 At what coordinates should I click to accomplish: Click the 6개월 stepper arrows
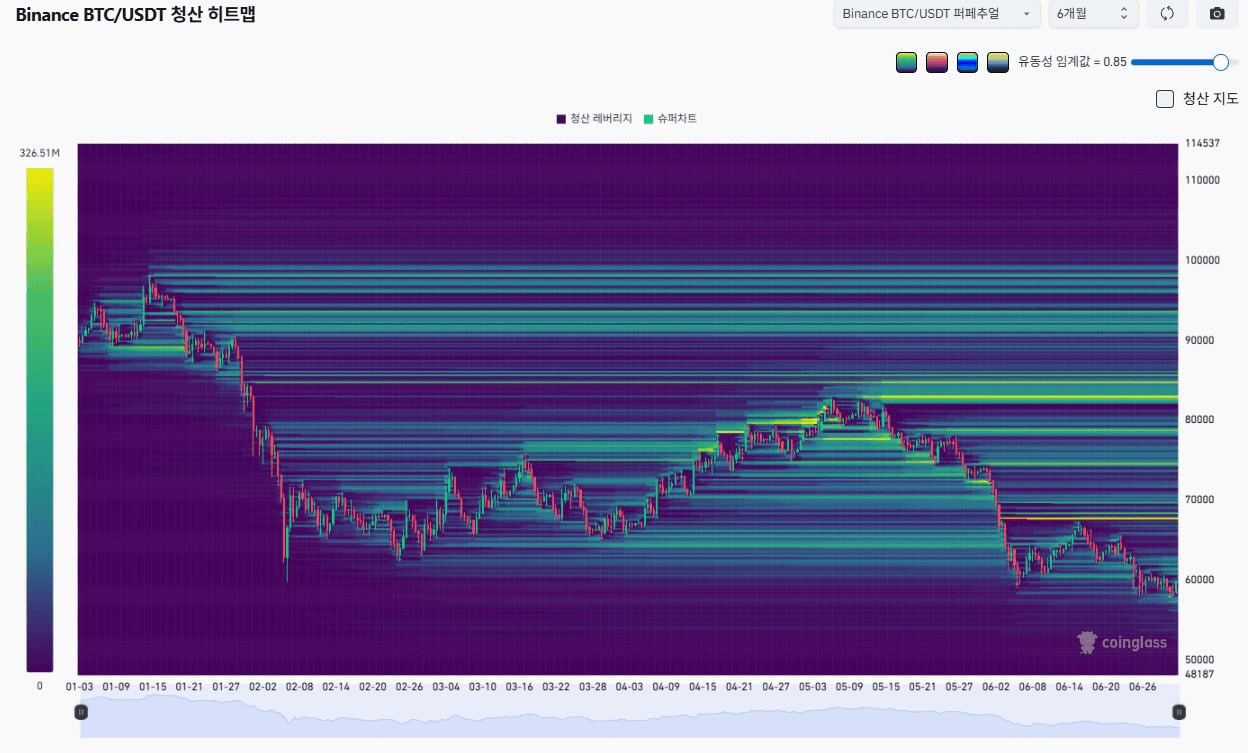(x=1124, y=14)
